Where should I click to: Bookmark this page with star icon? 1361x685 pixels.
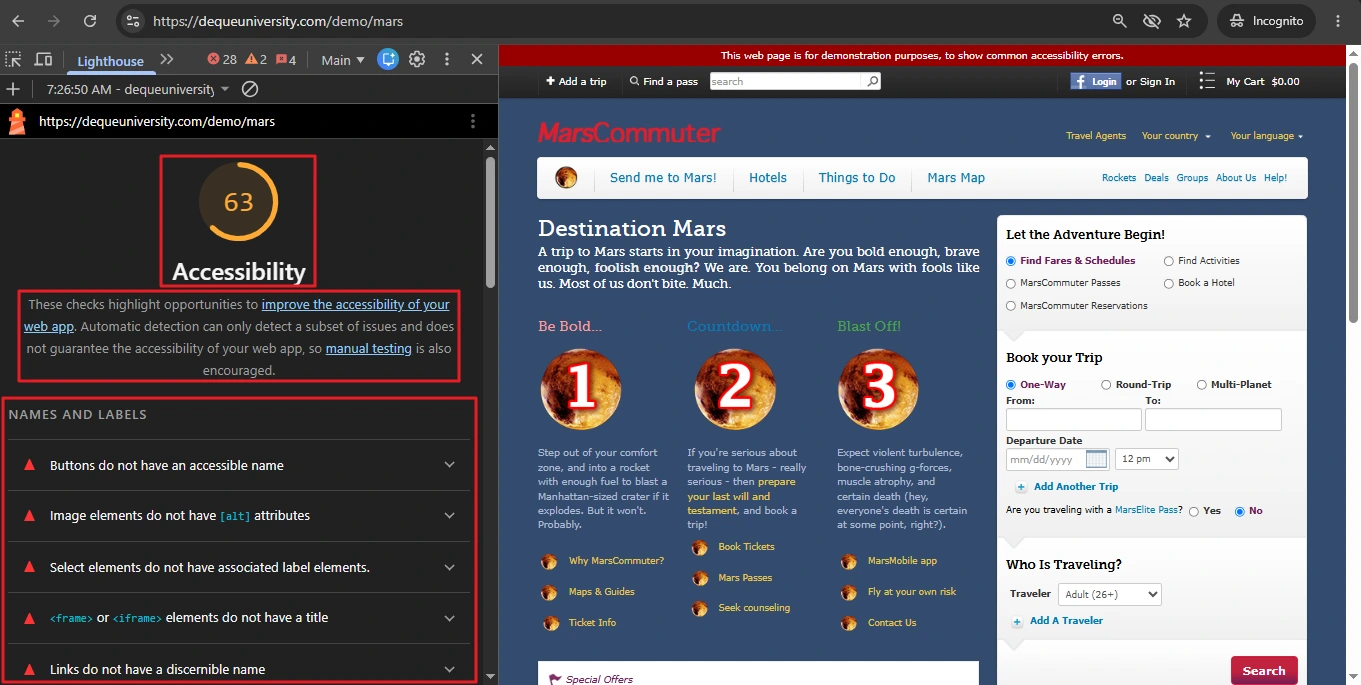(1184, 21)
